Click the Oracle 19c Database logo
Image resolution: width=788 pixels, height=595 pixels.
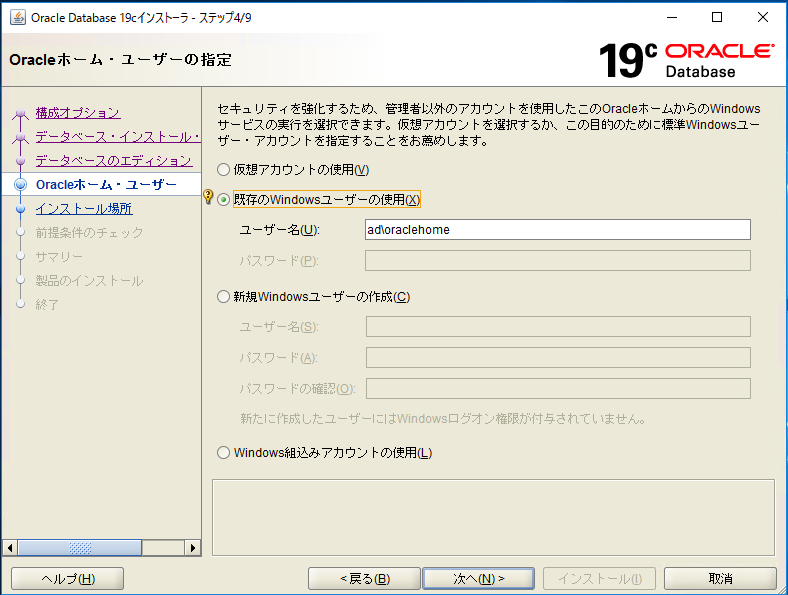[x=685, y=59]
